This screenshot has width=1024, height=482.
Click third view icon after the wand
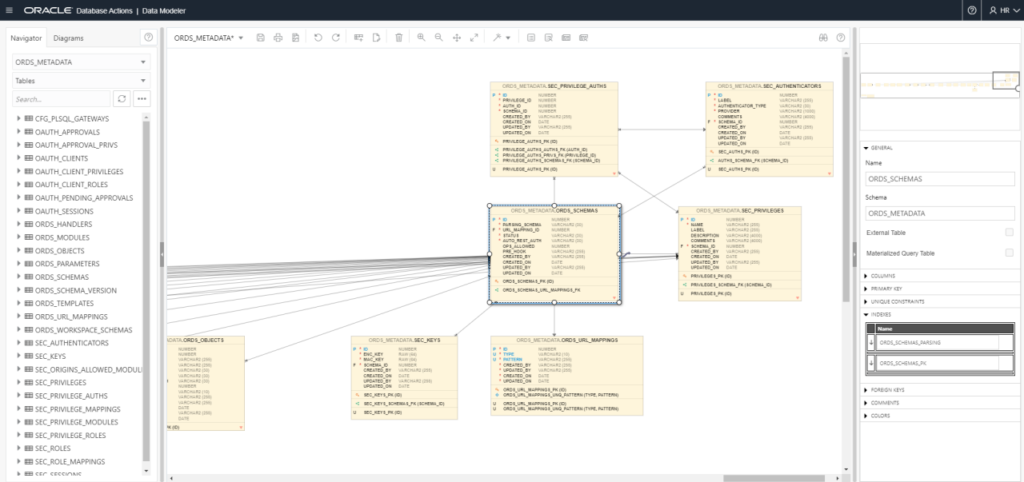click(566, 38)
